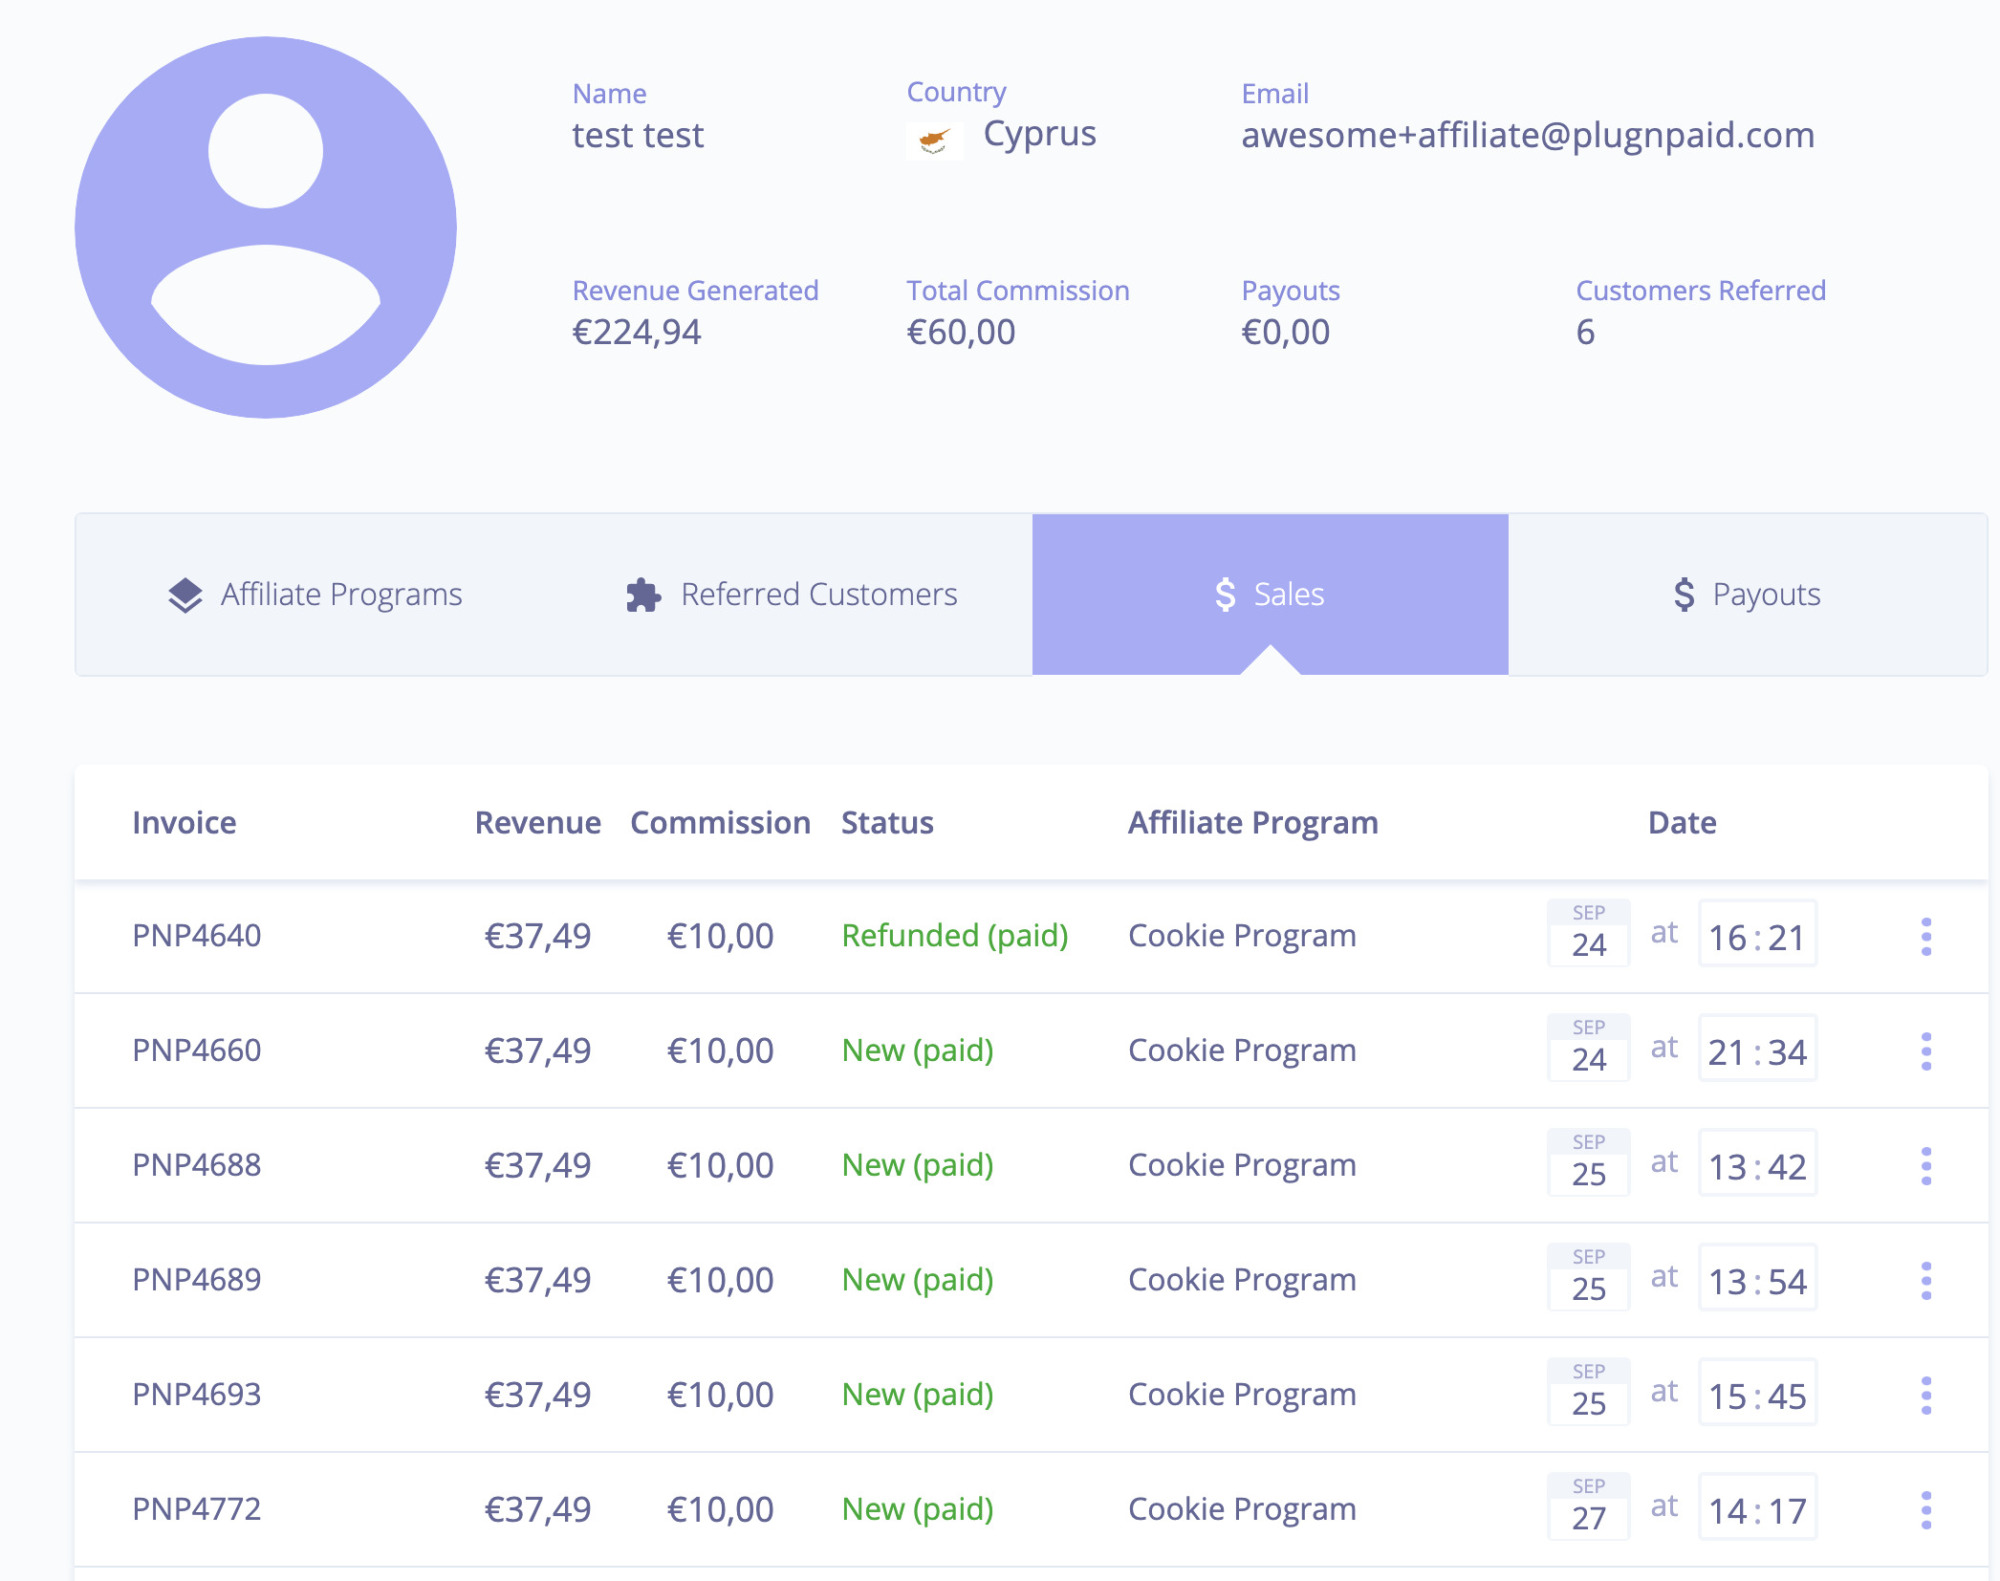Open three-dot menu for invoice PNP4693
This screenshot has width=2000, height=1581.
(x=1925, y=1395)
